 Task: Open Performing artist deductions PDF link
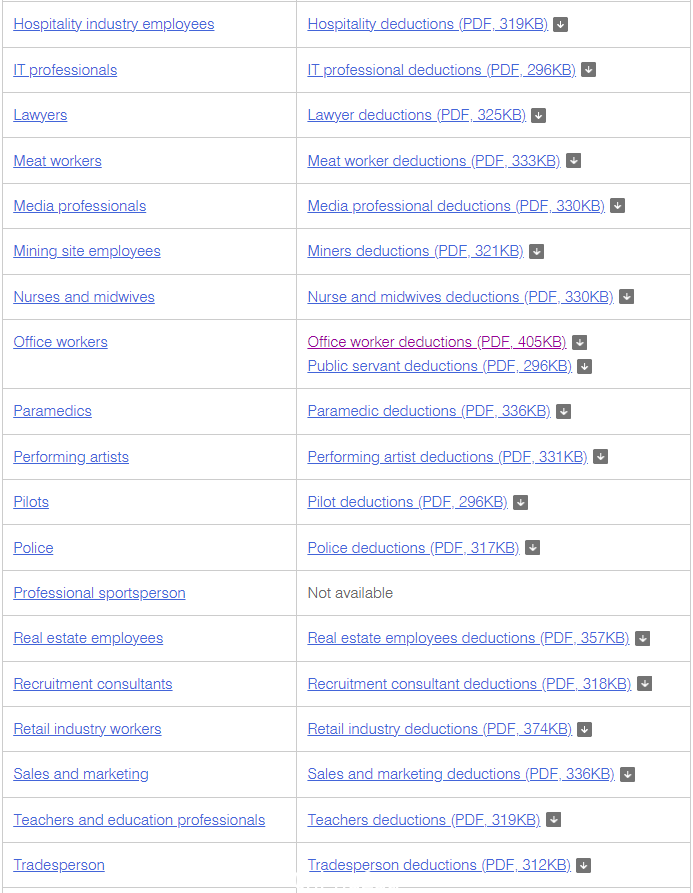448,457
